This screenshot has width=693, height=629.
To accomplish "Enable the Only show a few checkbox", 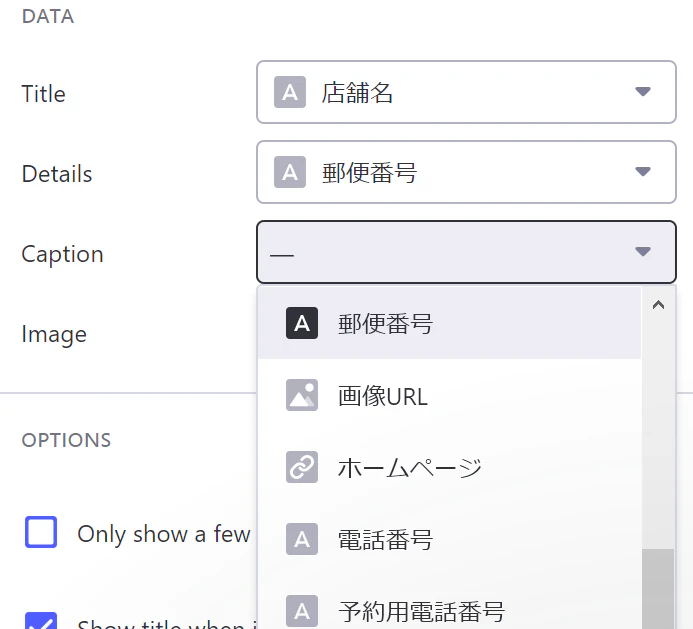I will click(41, 532).
